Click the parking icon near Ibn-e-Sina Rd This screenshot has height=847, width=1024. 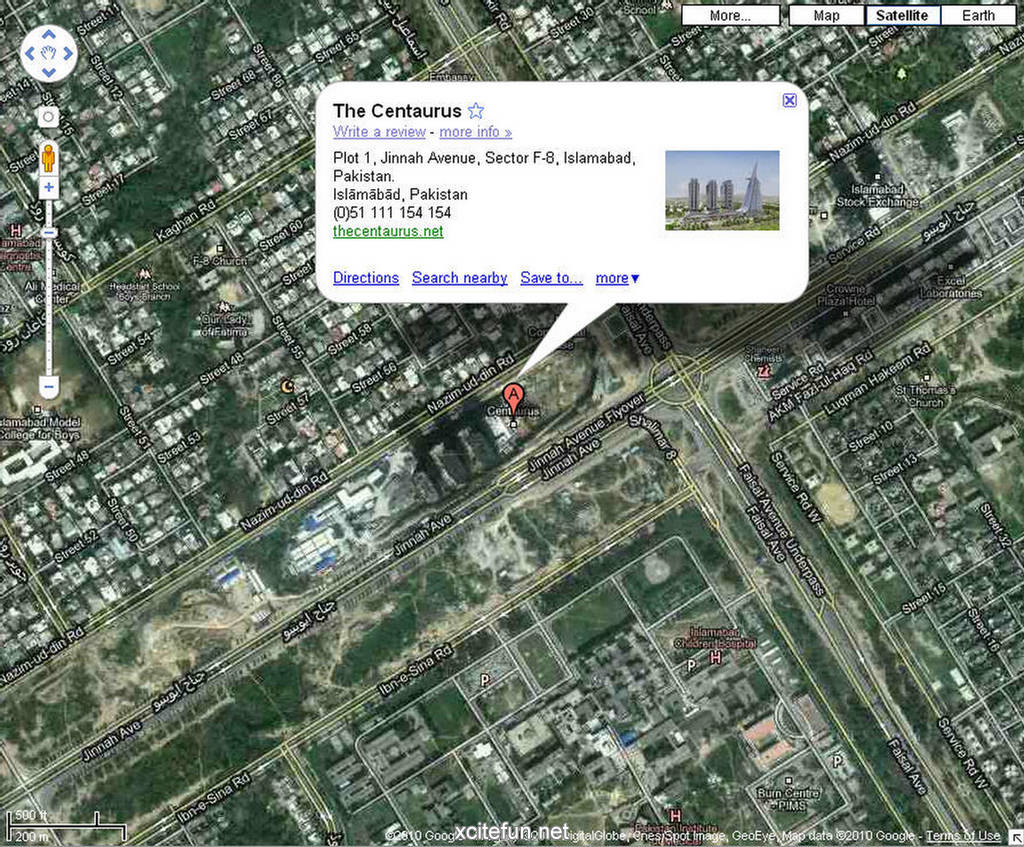(485, 680)
